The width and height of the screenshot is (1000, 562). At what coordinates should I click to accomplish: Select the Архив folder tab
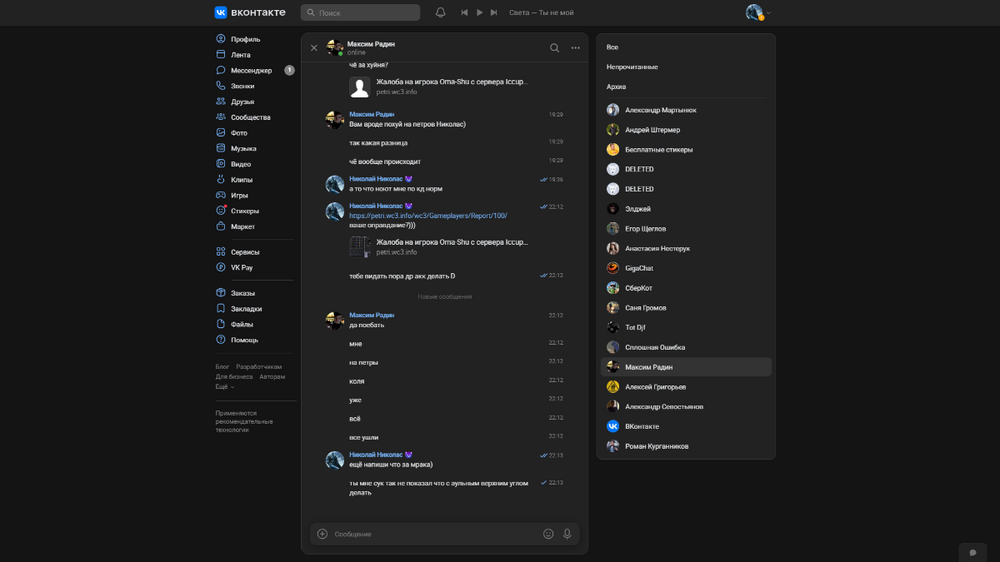click(616, 87)
